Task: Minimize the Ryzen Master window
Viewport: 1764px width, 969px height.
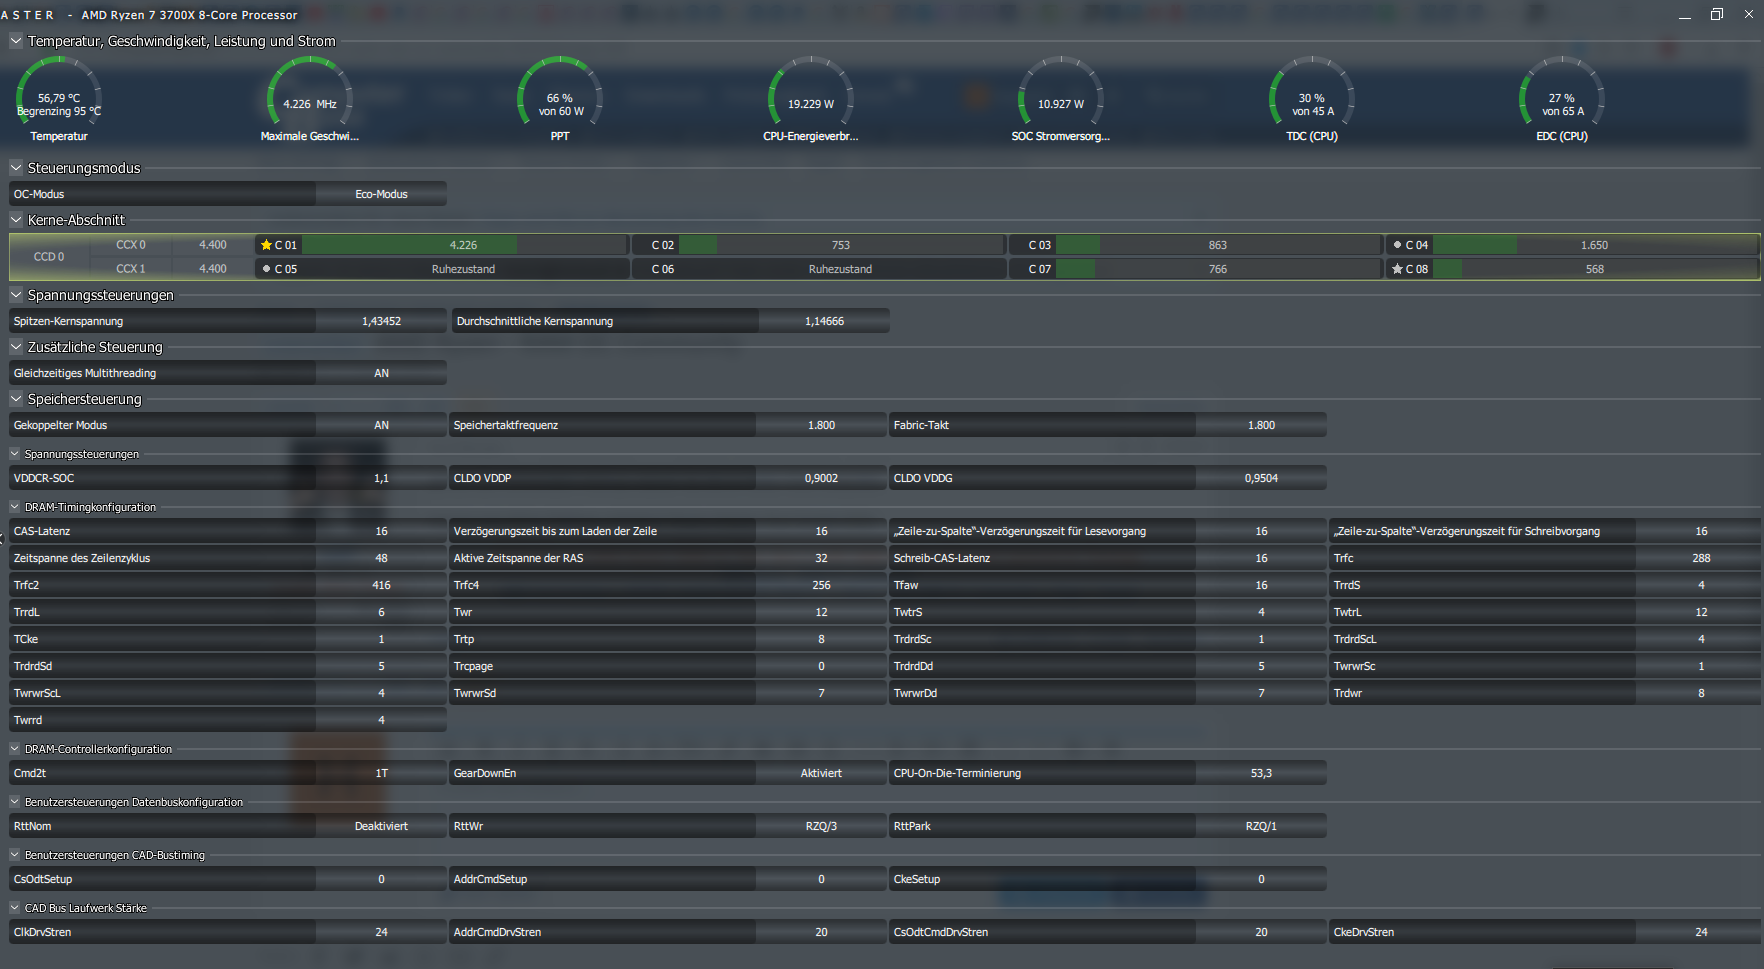Action: (1685, 15)
